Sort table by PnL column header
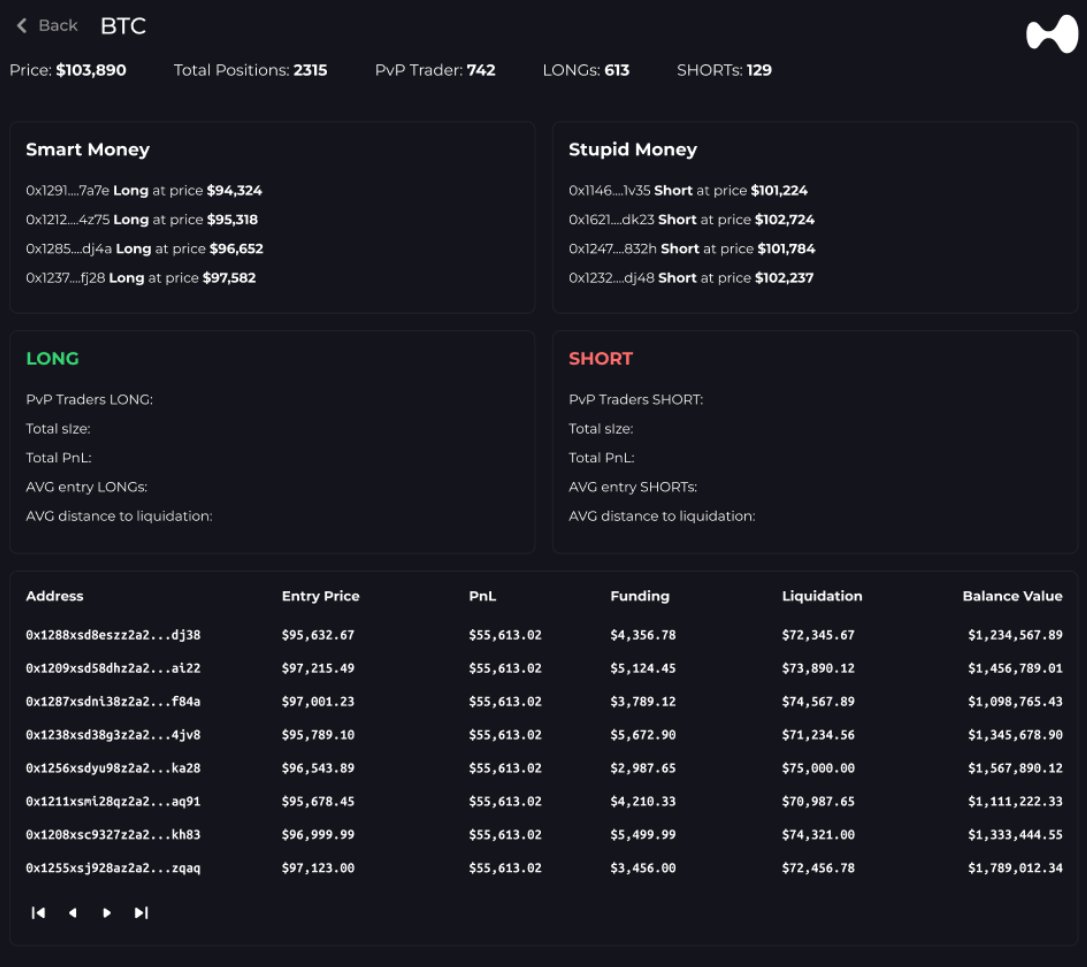The height and width of the screenshot is (967, 1087). tap(482, 596)
